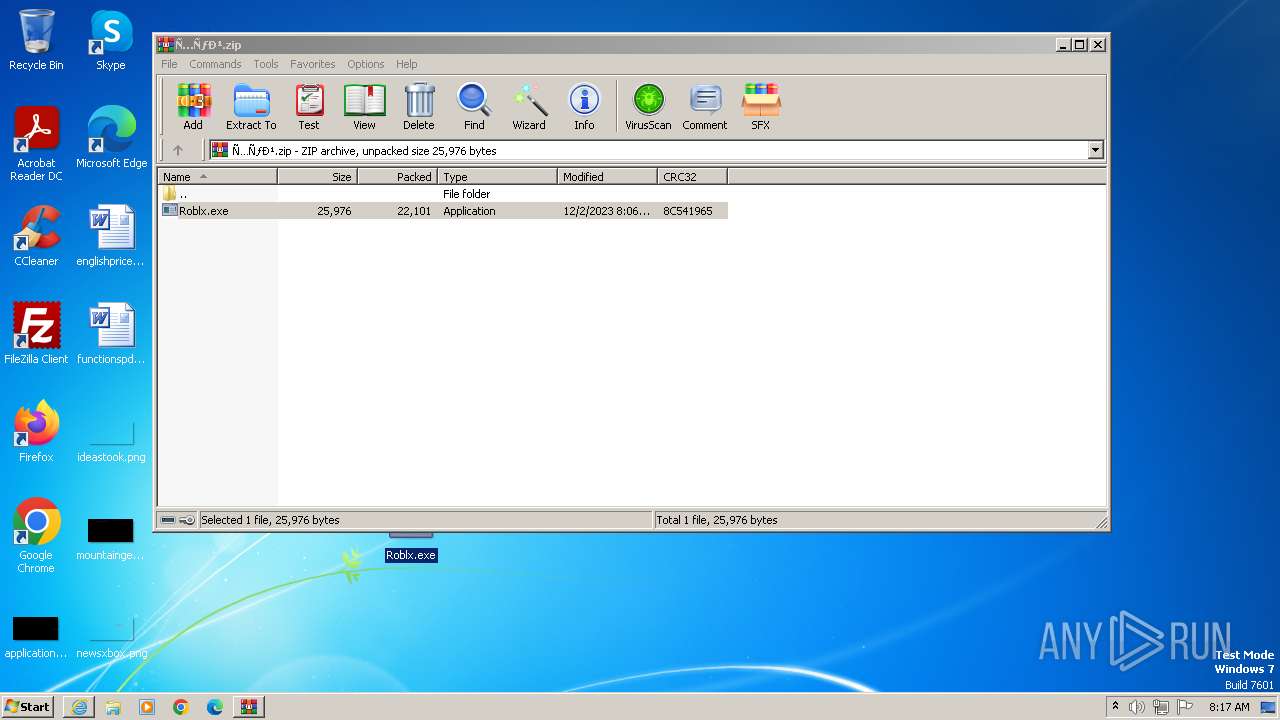Image resolution: width=1280 pixels, height=720 pixels.
Task: Open the Windows Start menu
Action: pos(28,706)
